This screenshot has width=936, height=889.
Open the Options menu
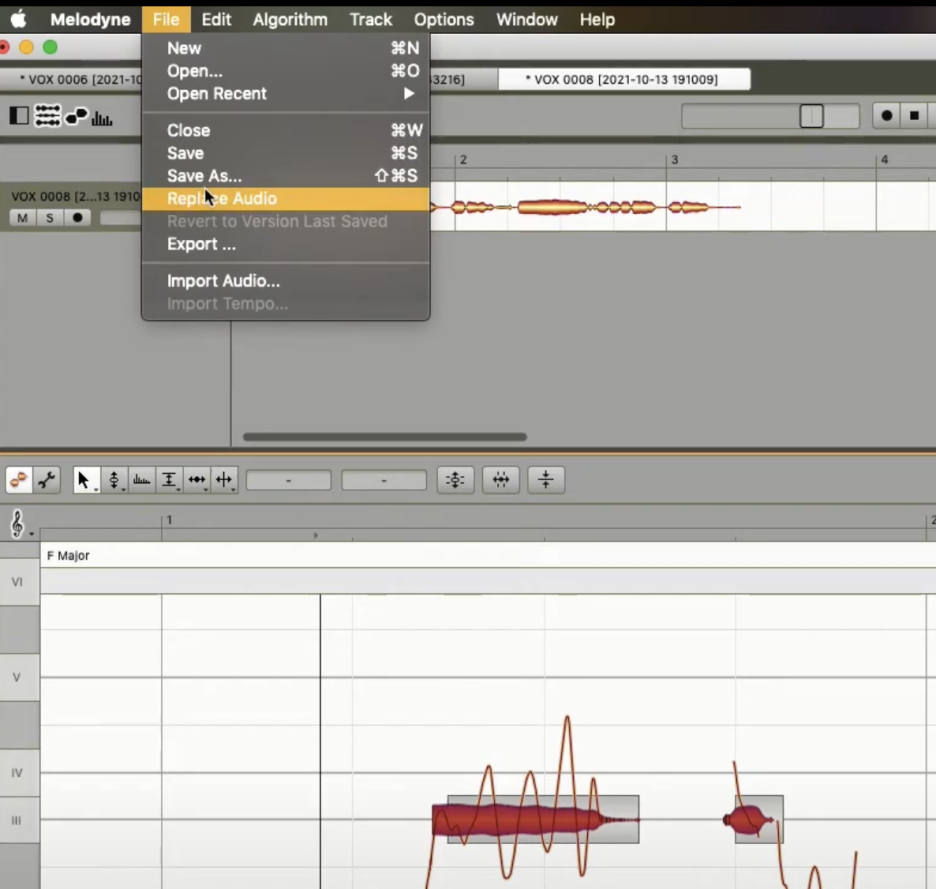pos(444,20)
